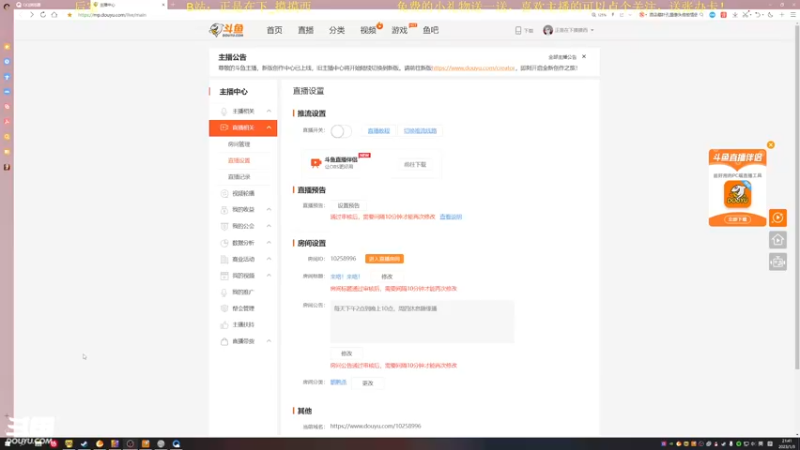Click 修改 below the room announcement box
This screenshot has width=800, height=450.
pos(346,354)
